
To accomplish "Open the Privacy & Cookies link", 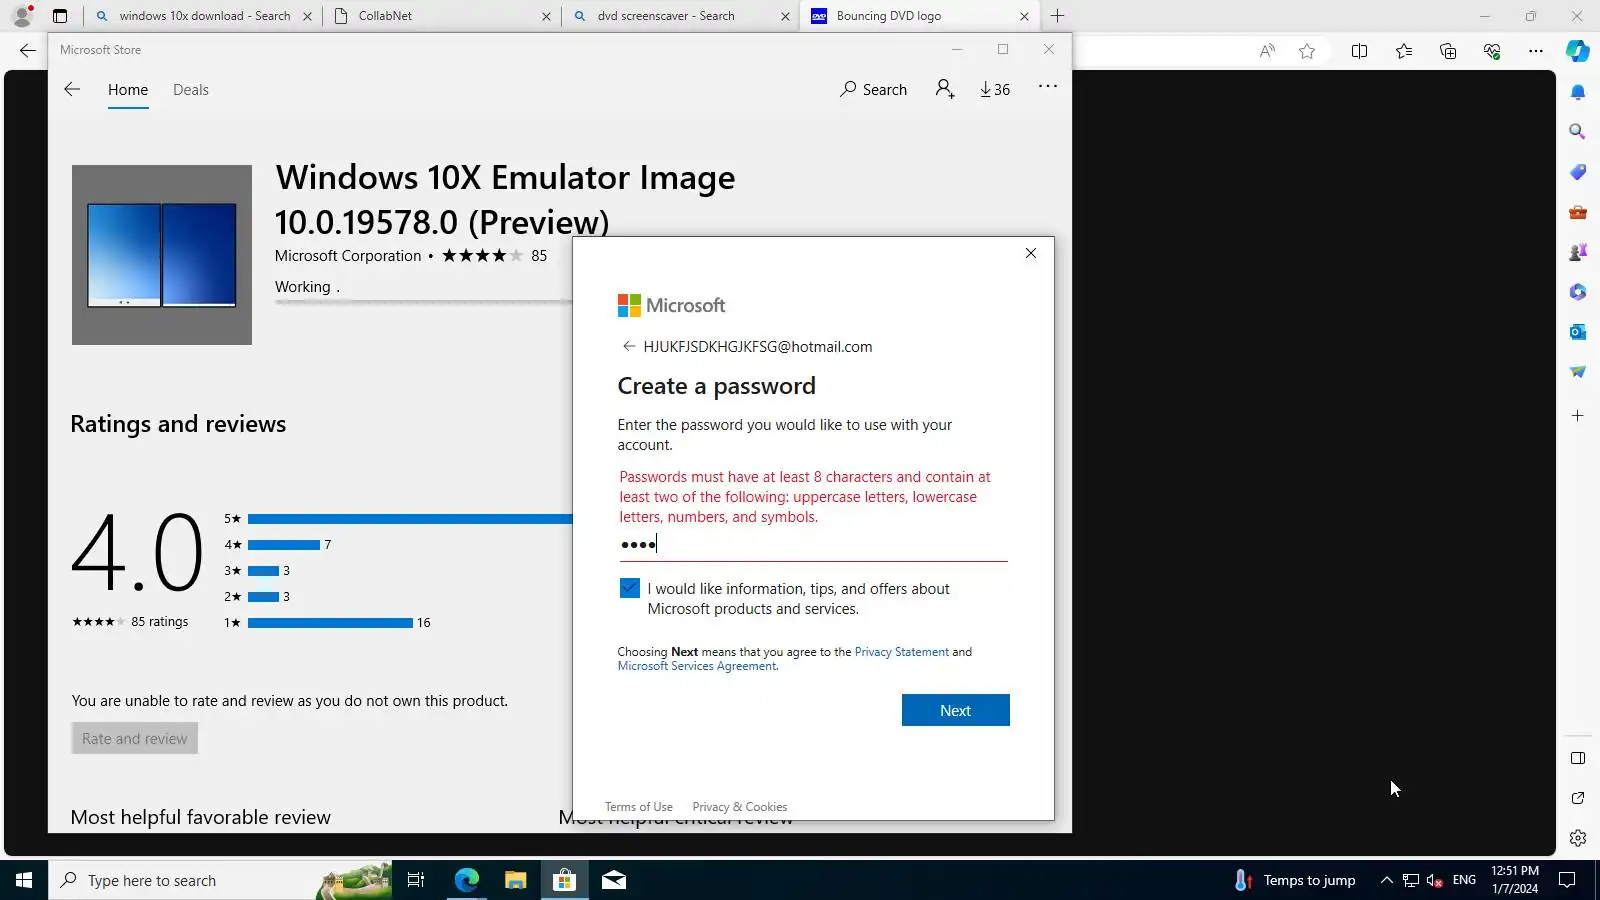I will tap(740, 807).
